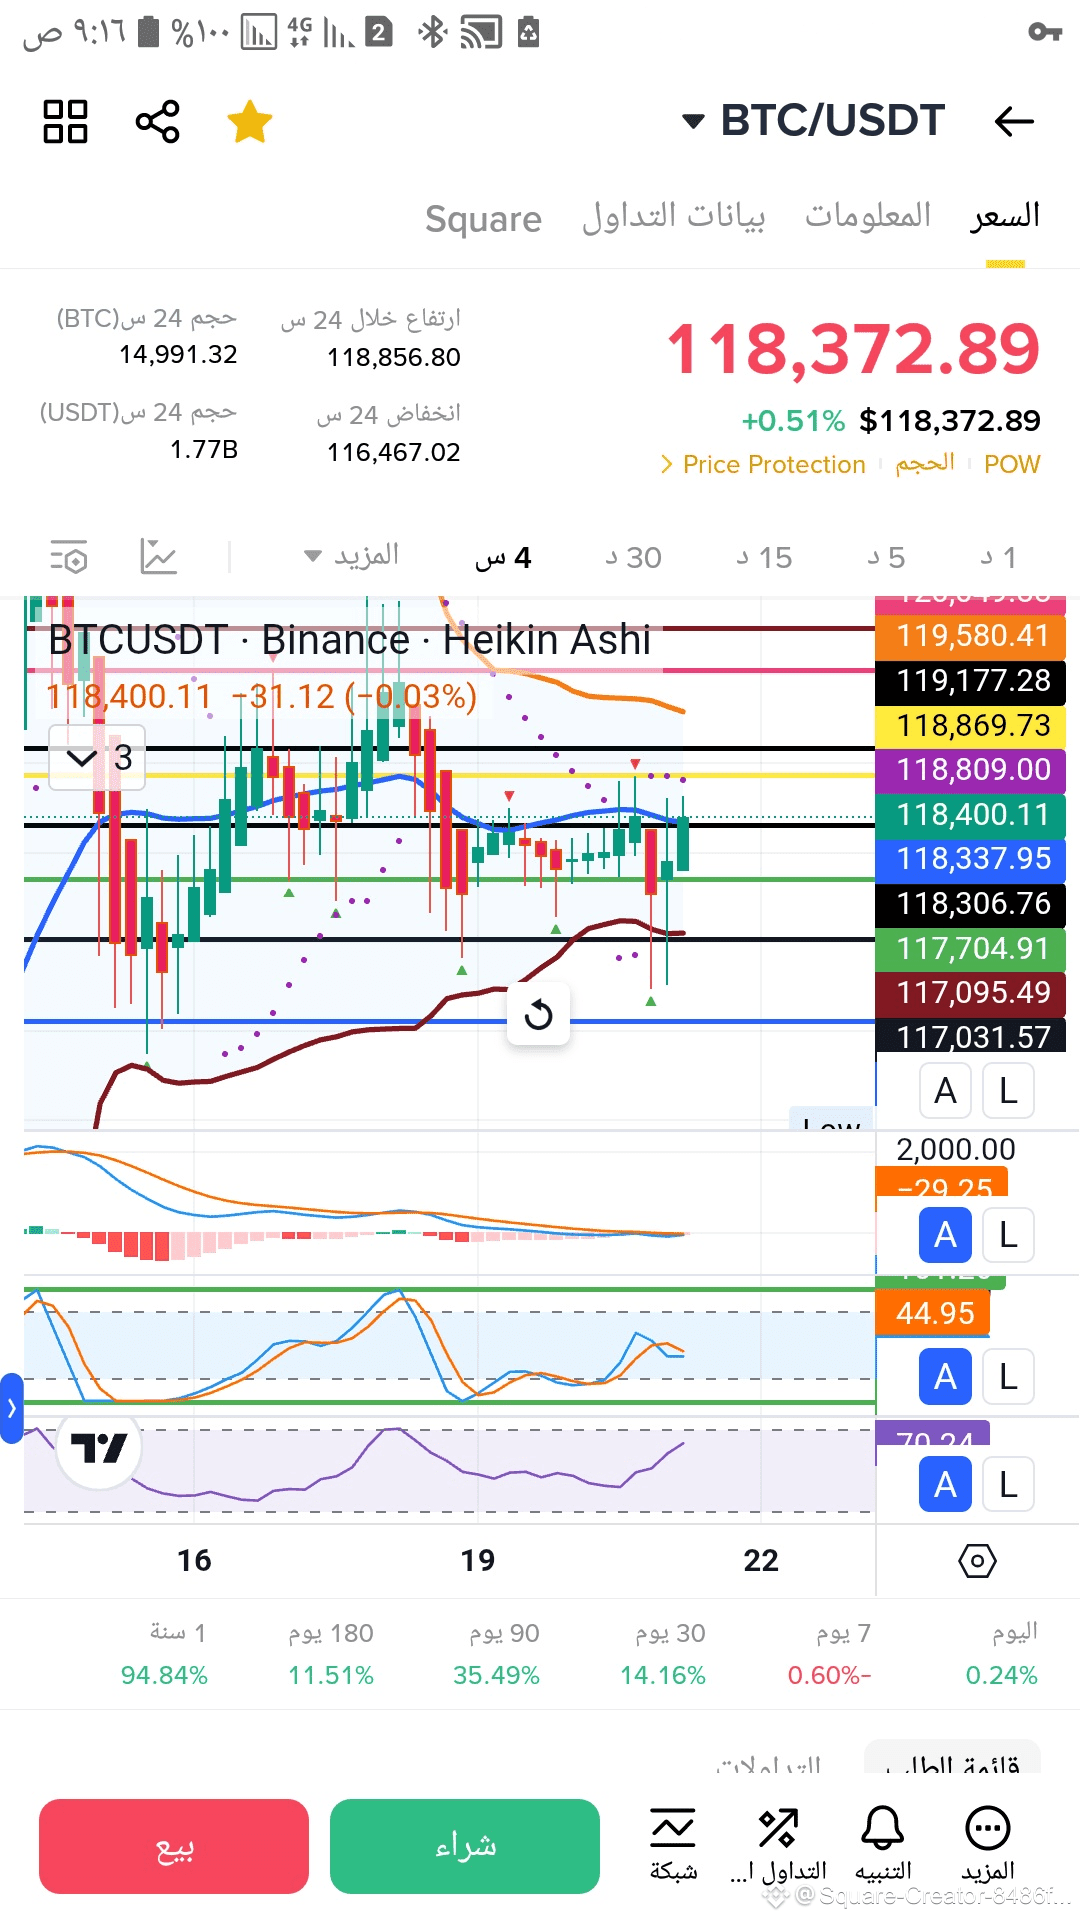This screenshot has height=1920, width=1080.
Task: Toggle auto scale A on MACD pane
Action: click(x=945, y=1235)
